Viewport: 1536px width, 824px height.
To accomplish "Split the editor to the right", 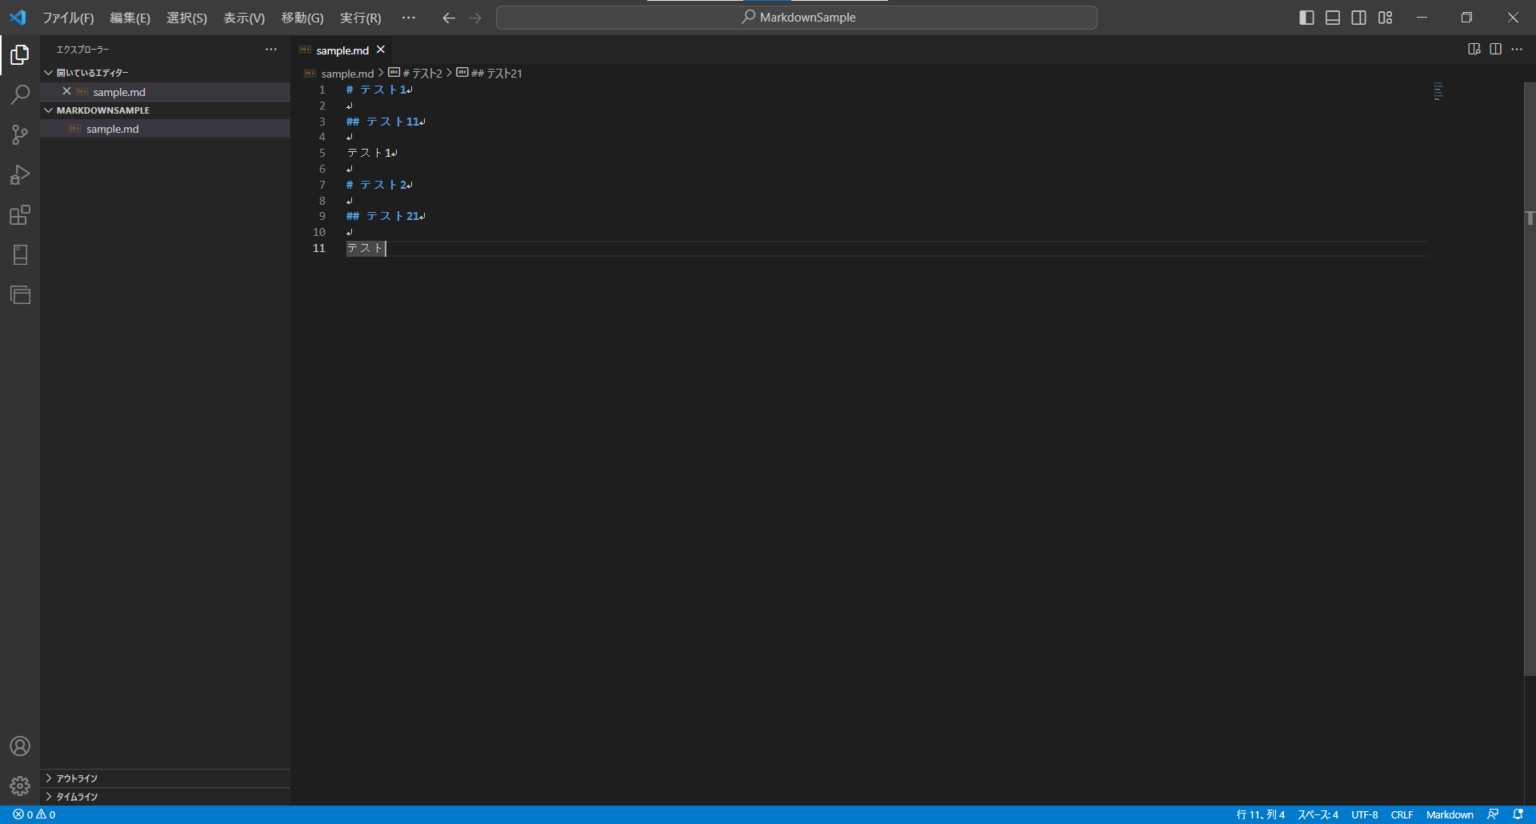I will coord(1496,49).
